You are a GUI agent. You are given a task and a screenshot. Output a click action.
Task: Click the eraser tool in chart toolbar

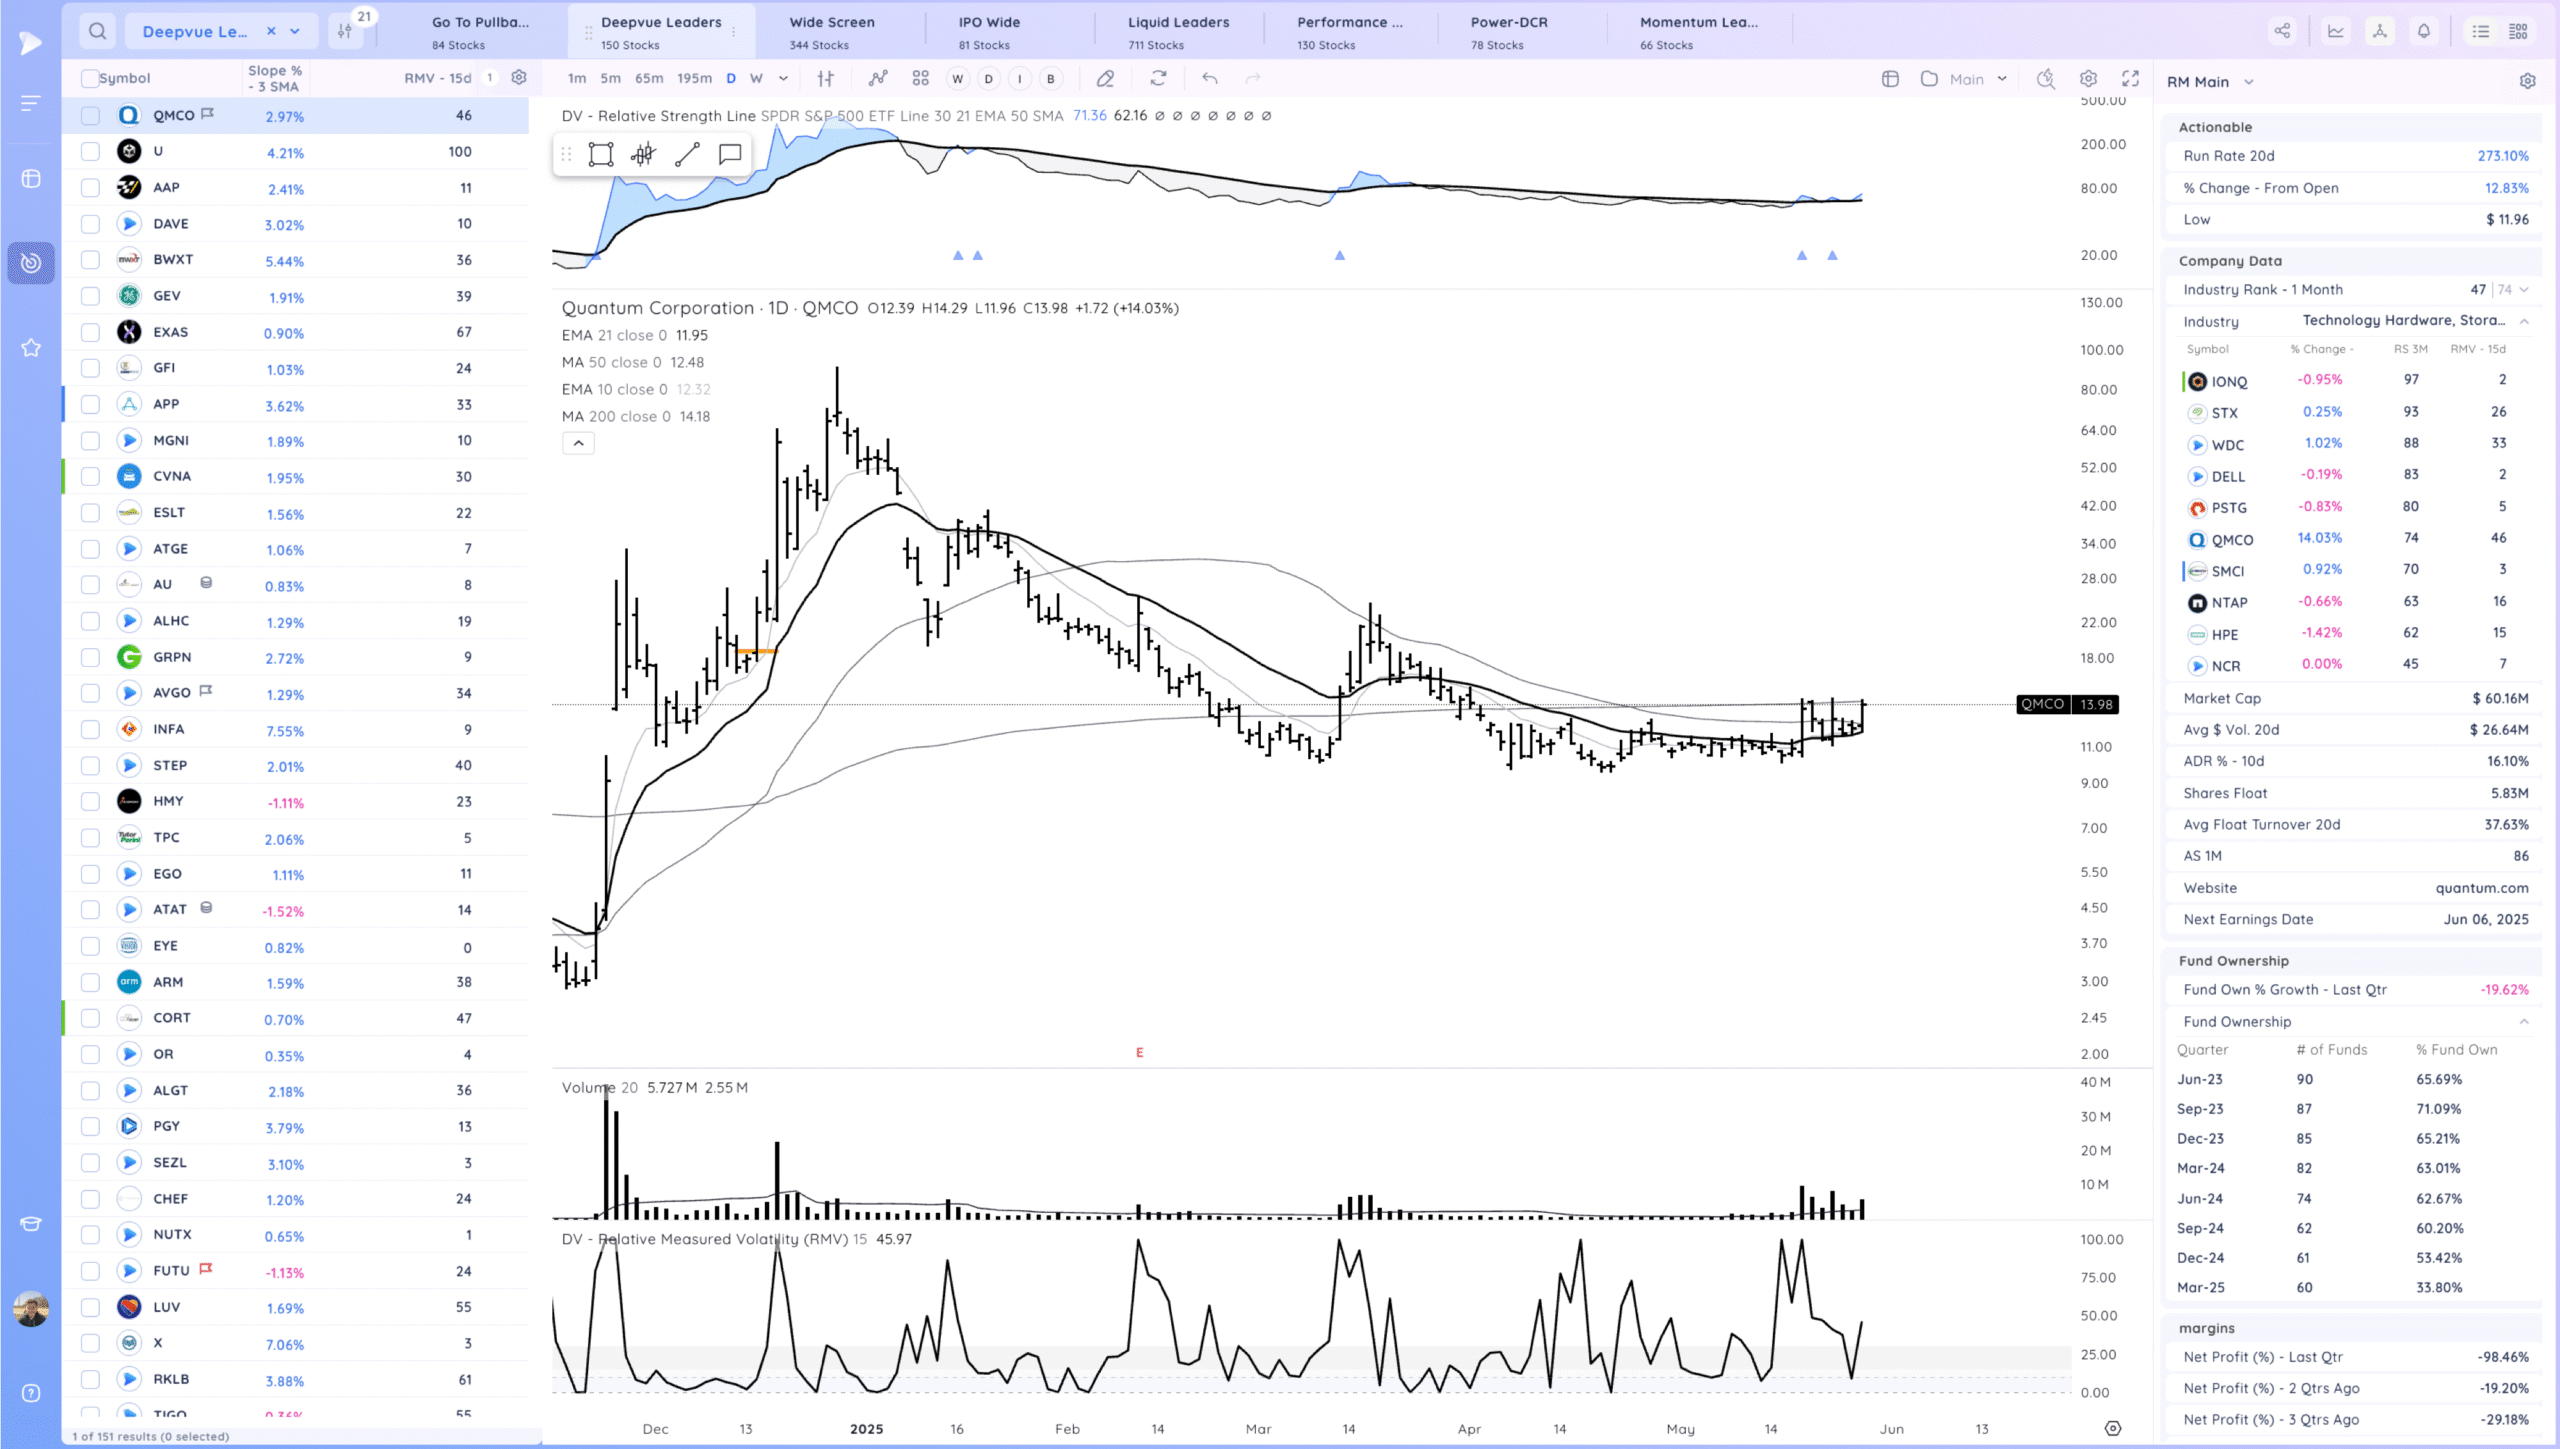[1105, 79]
